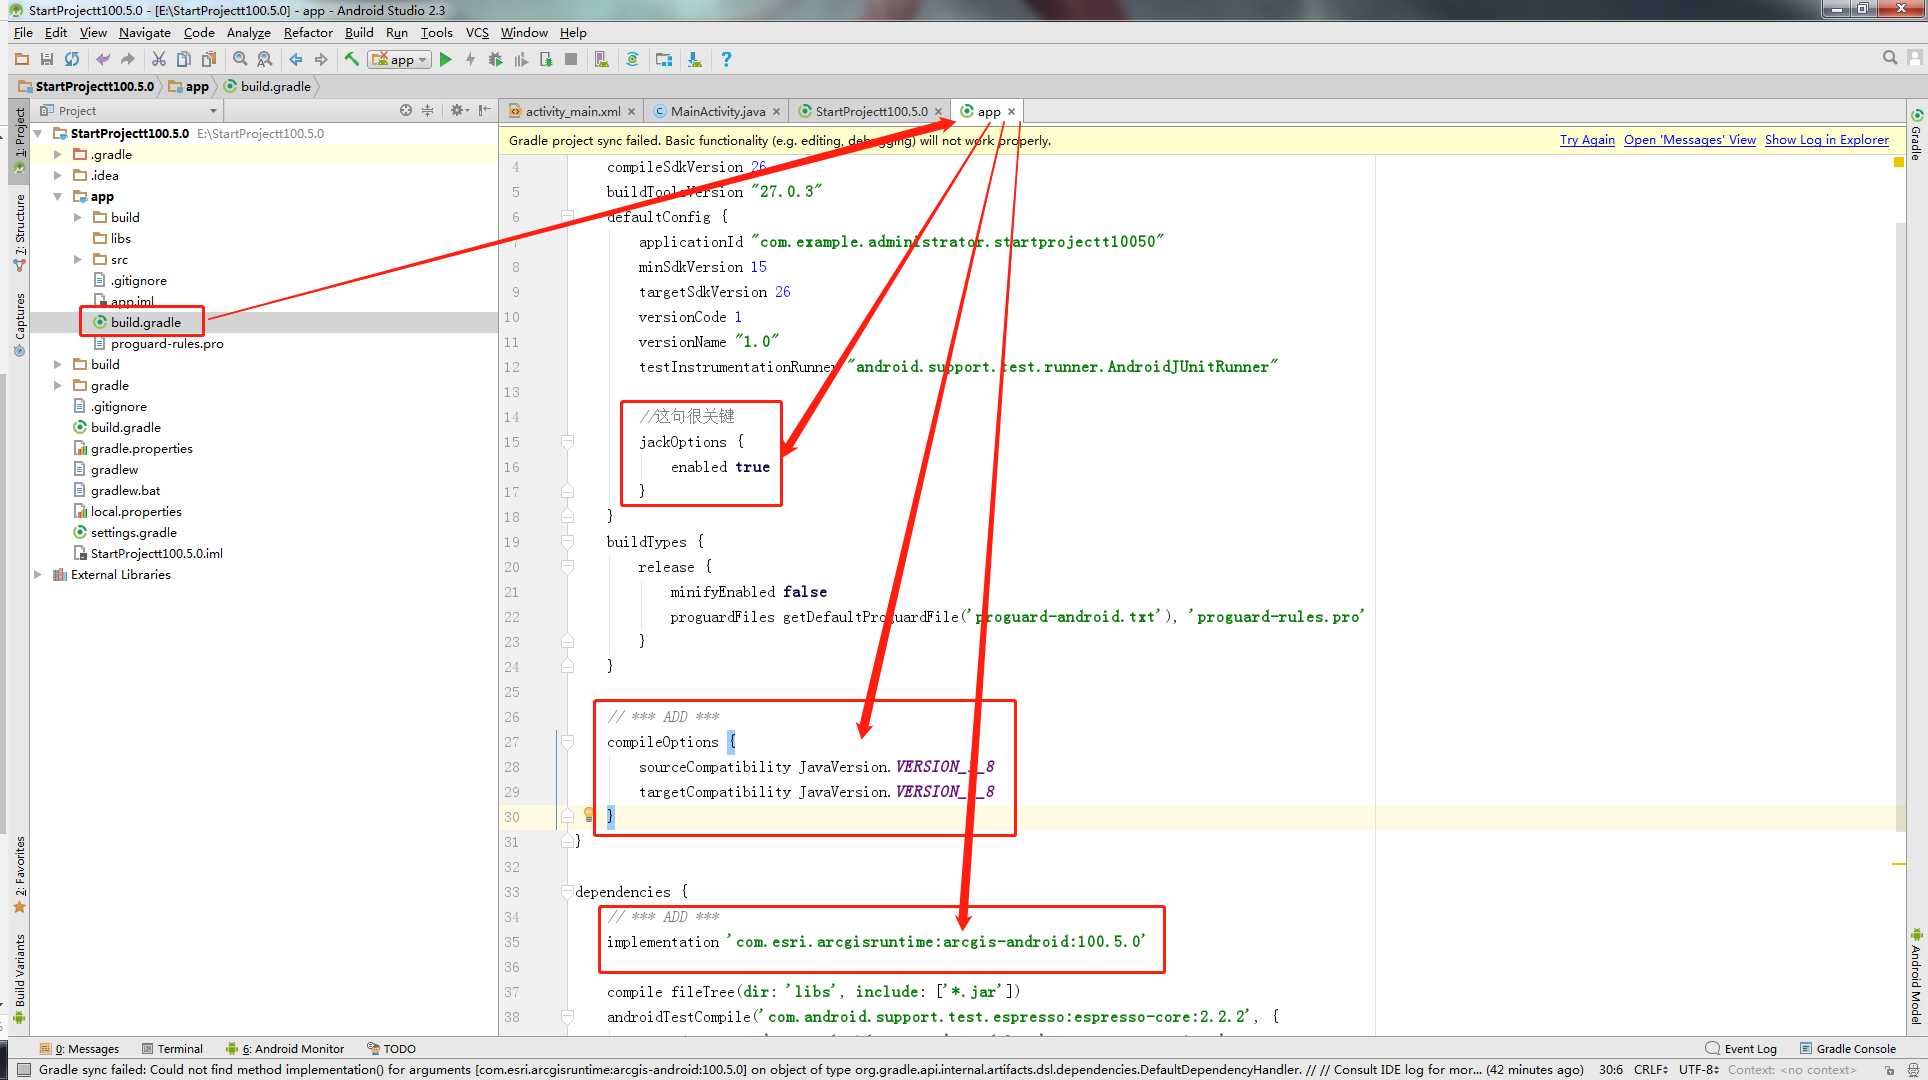This screenshot has height=1080, width=1928.
Task: Click the Paste toolbar icon
Action: pyautogui.click(x=208, y=60)
